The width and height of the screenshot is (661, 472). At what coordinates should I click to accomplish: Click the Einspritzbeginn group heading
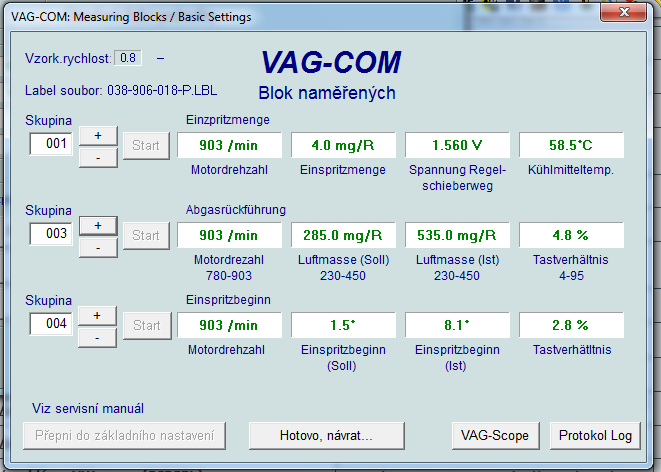(x=228, y=300)
